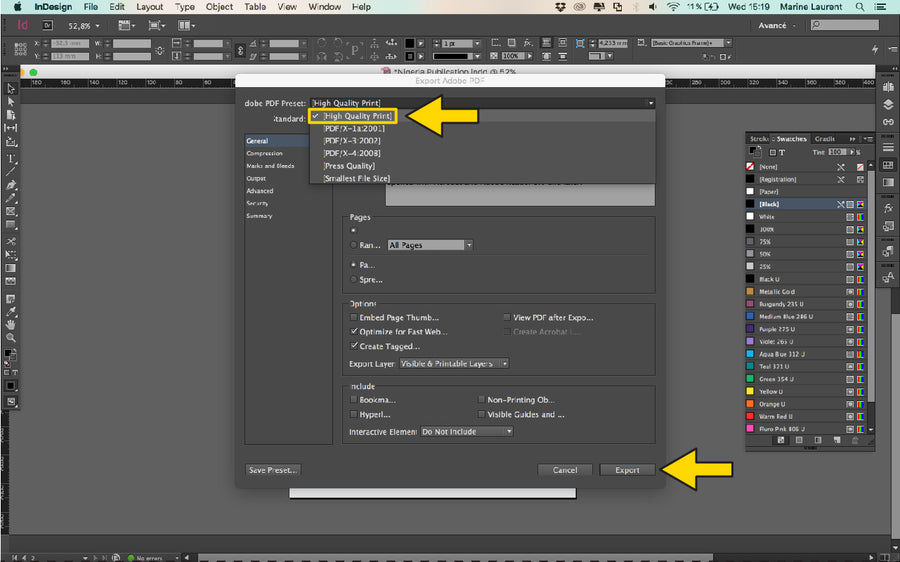
Task: Open the Pages panel icon in dock
Action: point(888,87)
